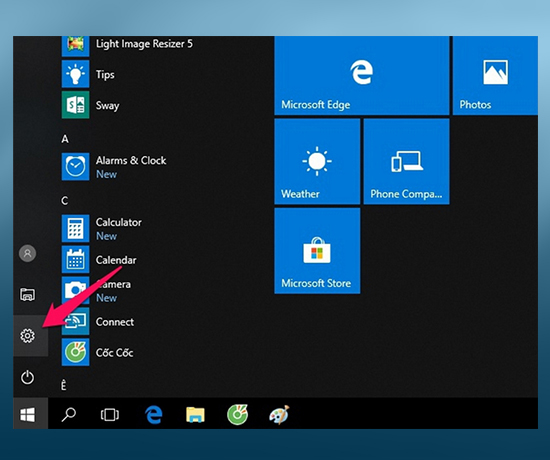Open the Weather tile
The width and height of the screenshot is (550, 460).
[x=317, y=161]
